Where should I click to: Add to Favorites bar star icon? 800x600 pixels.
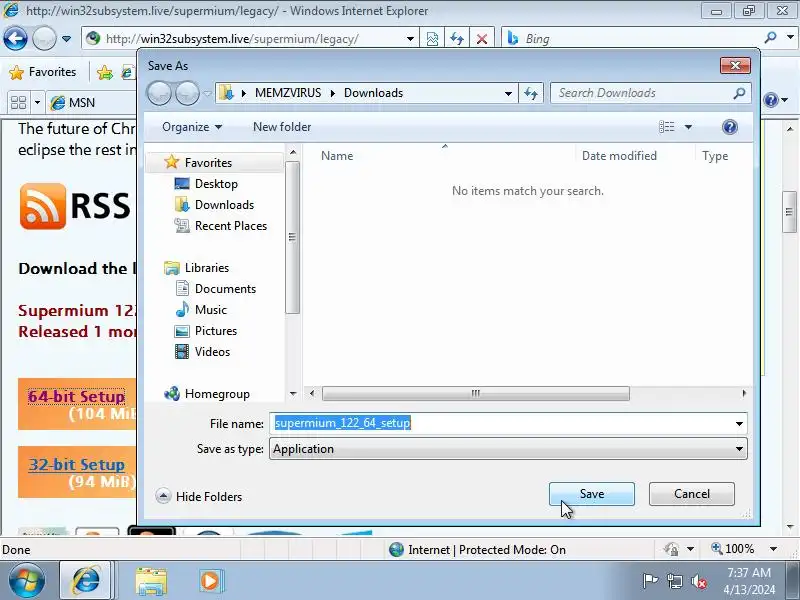105,73
